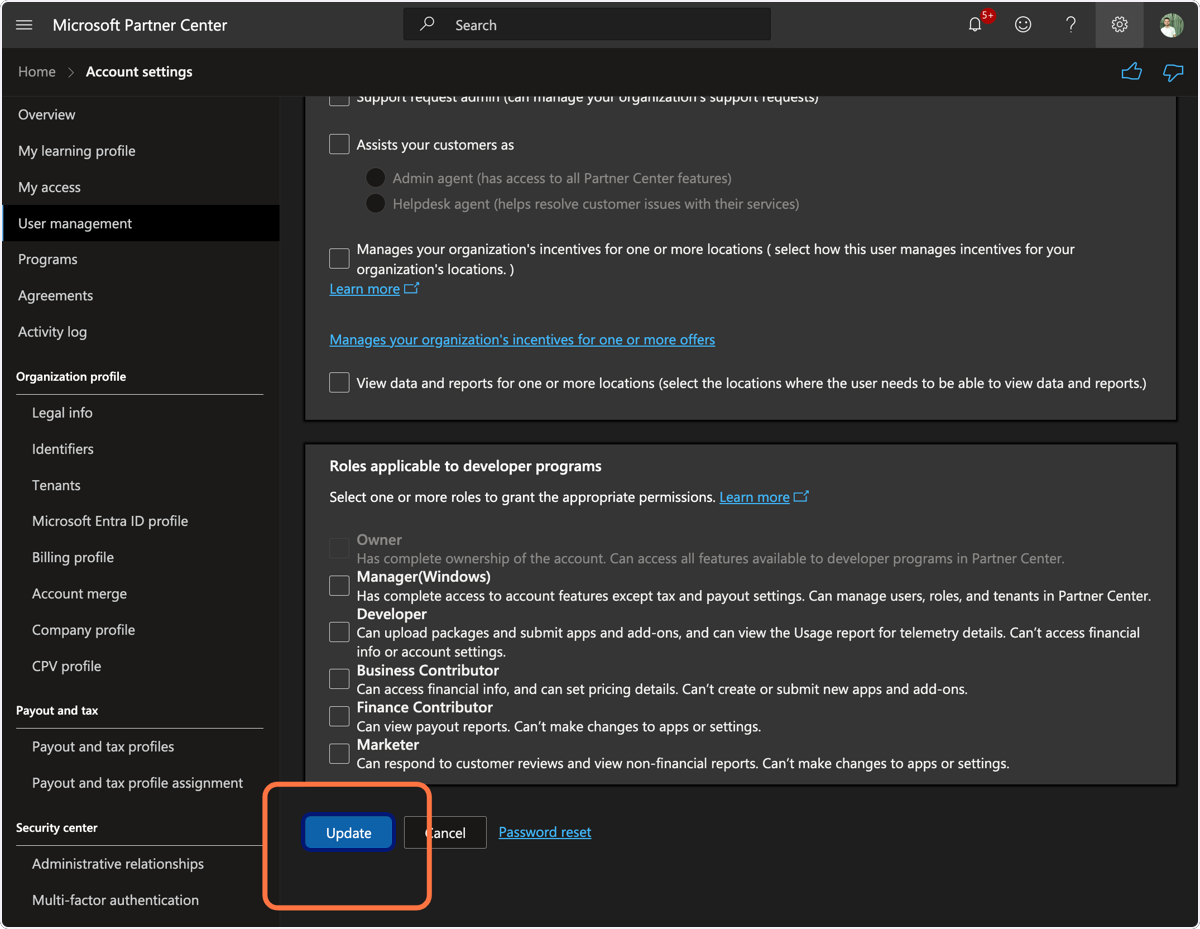Select the Helpdesk agent radio option

pyautogui.click(x=376, y=204)
